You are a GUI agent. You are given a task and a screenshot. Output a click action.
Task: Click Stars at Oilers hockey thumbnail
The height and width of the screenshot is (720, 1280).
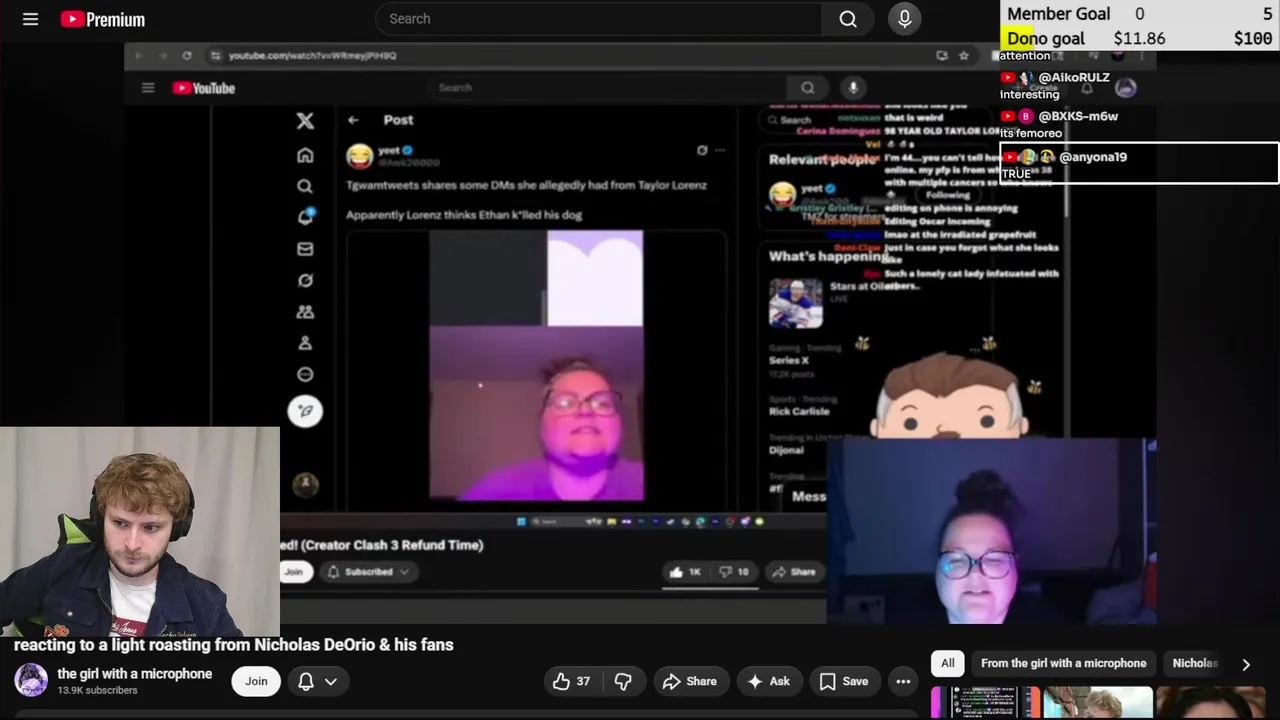pos(796,302)
